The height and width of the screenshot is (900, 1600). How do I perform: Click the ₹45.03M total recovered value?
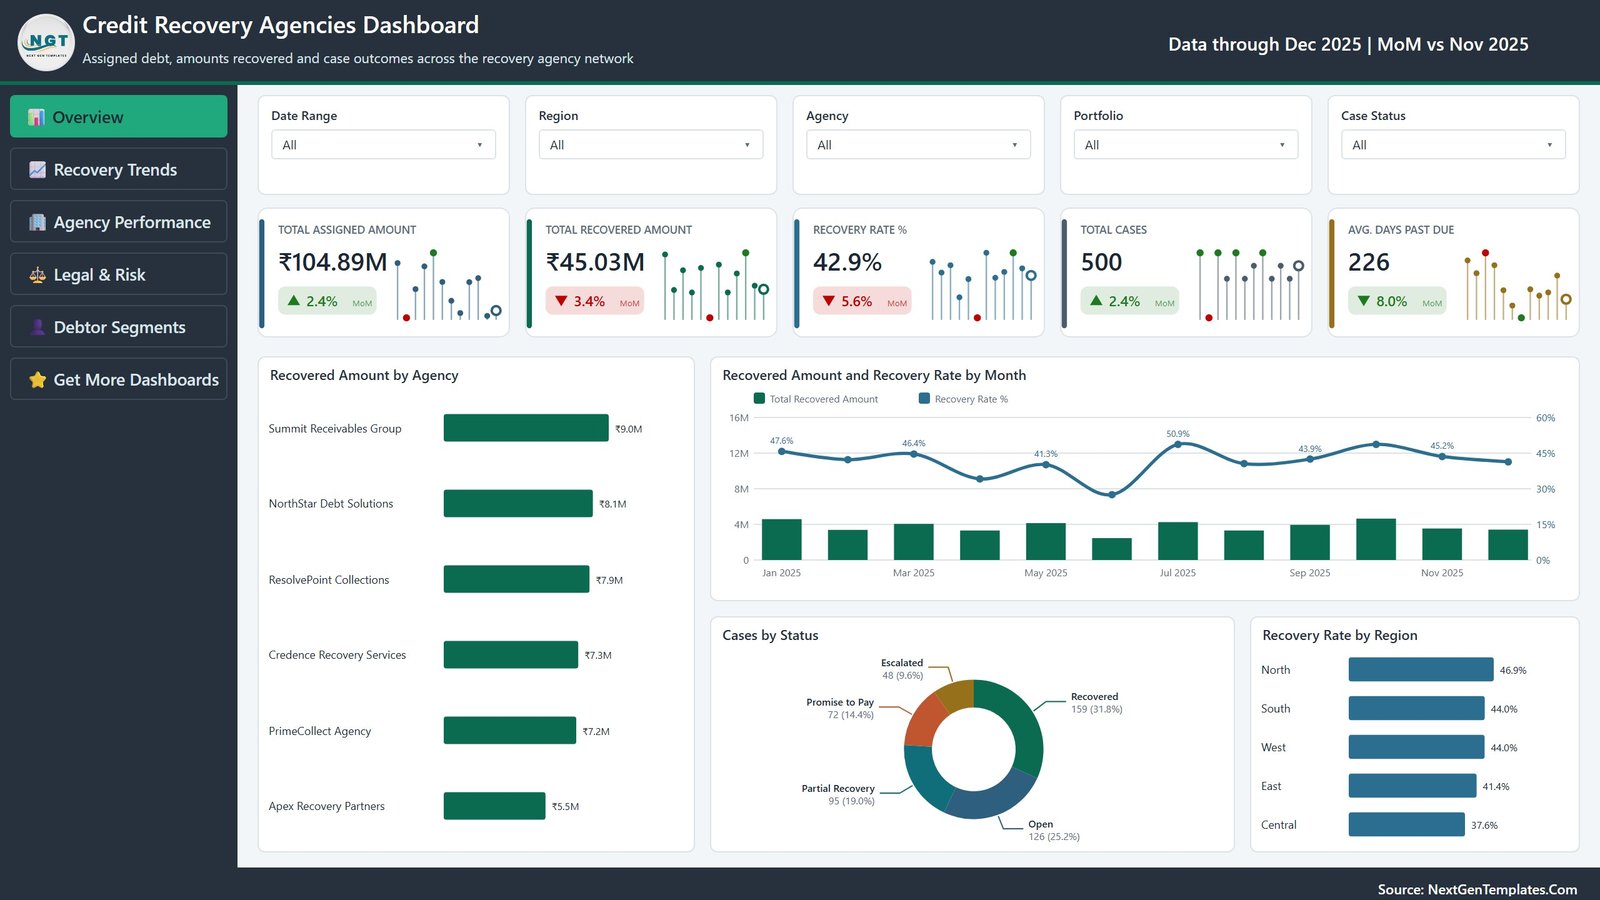(x=596, y=262)
